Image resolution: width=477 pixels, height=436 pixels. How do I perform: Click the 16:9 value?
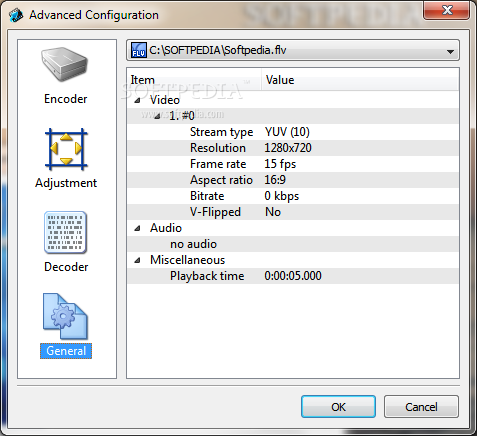[275, 180]
